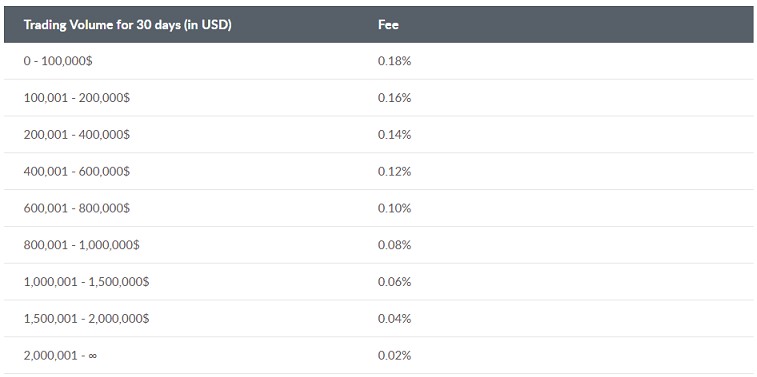This screenshot has height=377, width=757.
Task: Click the Trading Volume column header
Action: pyautogui.click(x=127, y=25)
